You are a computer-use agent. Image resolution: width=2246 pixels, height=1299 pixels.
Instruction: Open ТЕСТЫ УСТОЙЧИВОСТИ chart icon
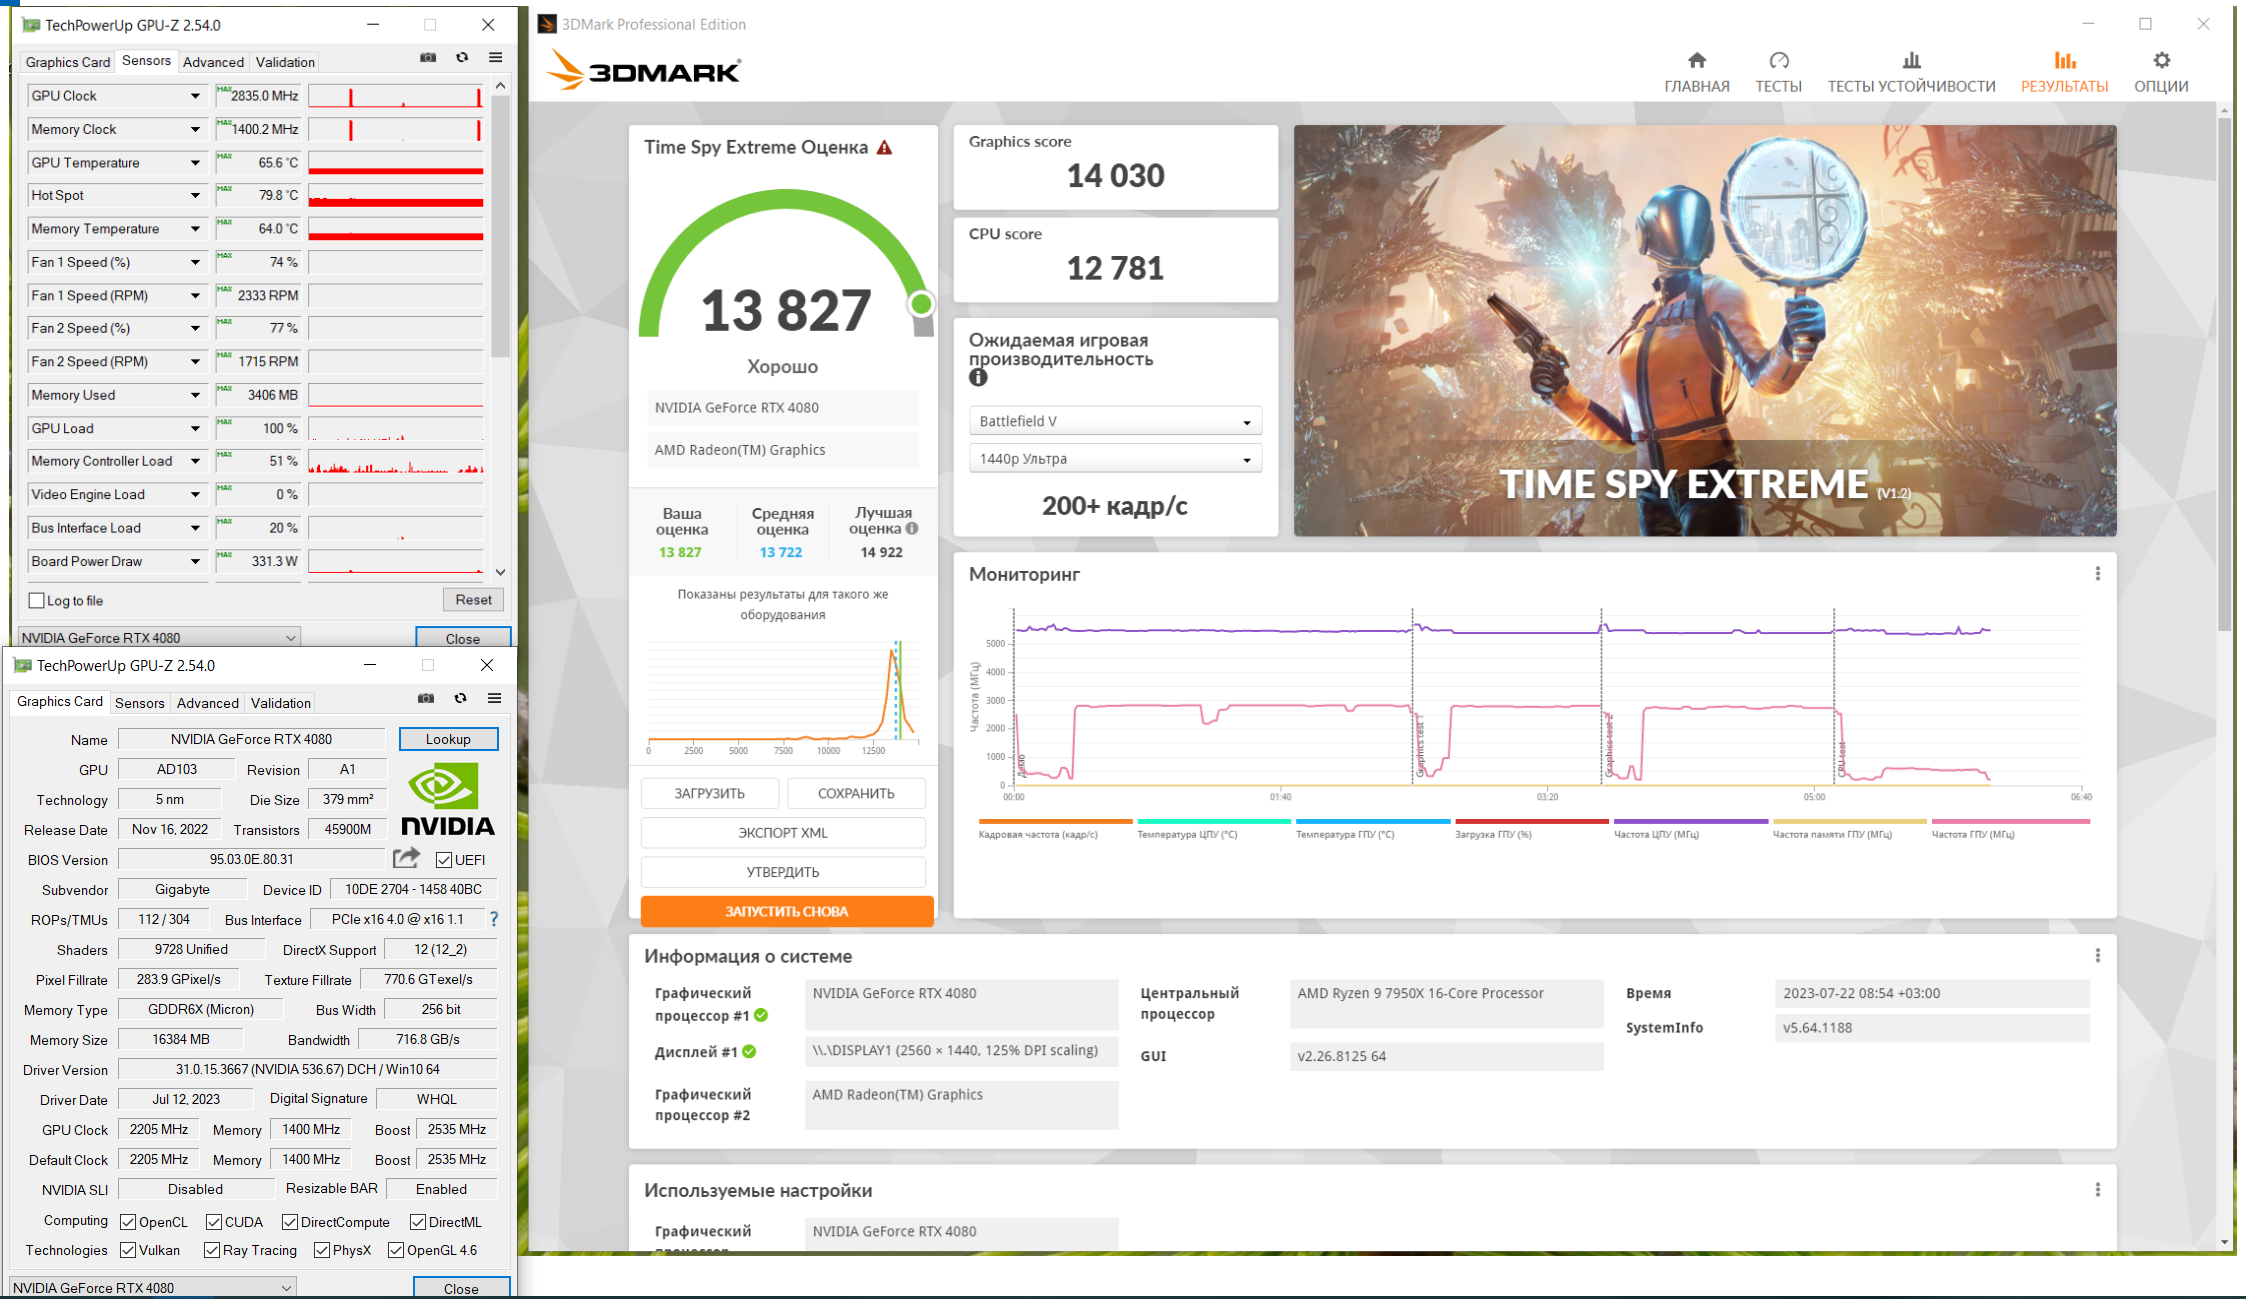(x=1910, y=61)
